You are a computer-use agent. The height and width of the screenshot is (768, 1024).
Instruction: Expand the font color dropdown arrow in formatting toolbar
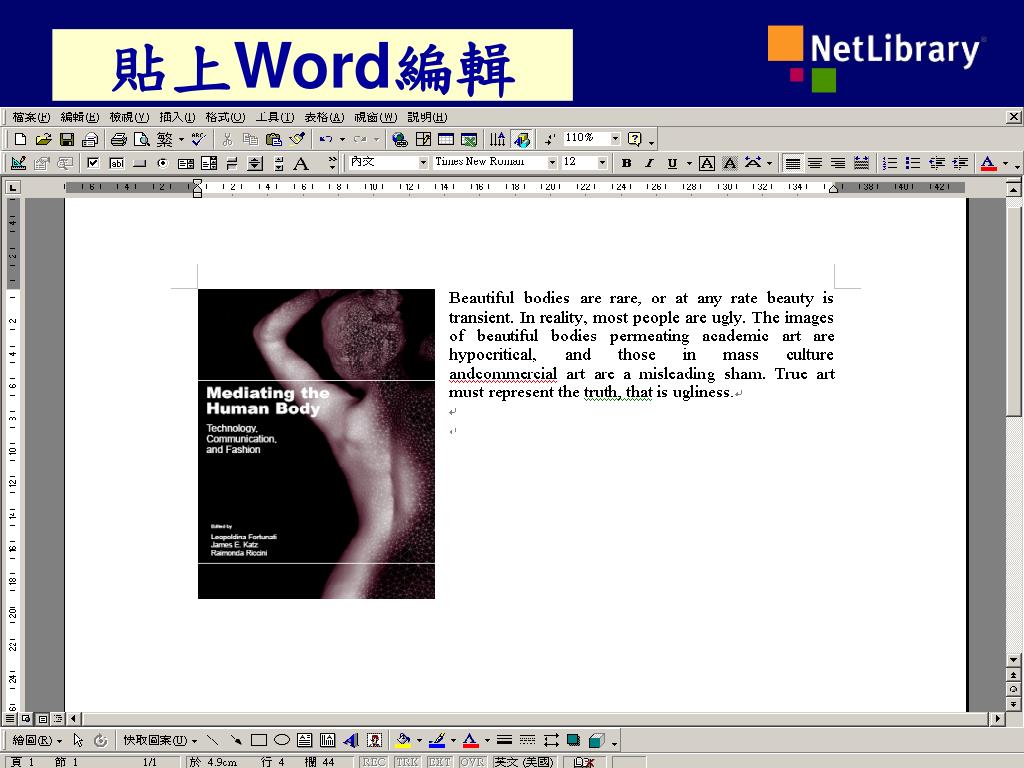tap(1005, 163)
